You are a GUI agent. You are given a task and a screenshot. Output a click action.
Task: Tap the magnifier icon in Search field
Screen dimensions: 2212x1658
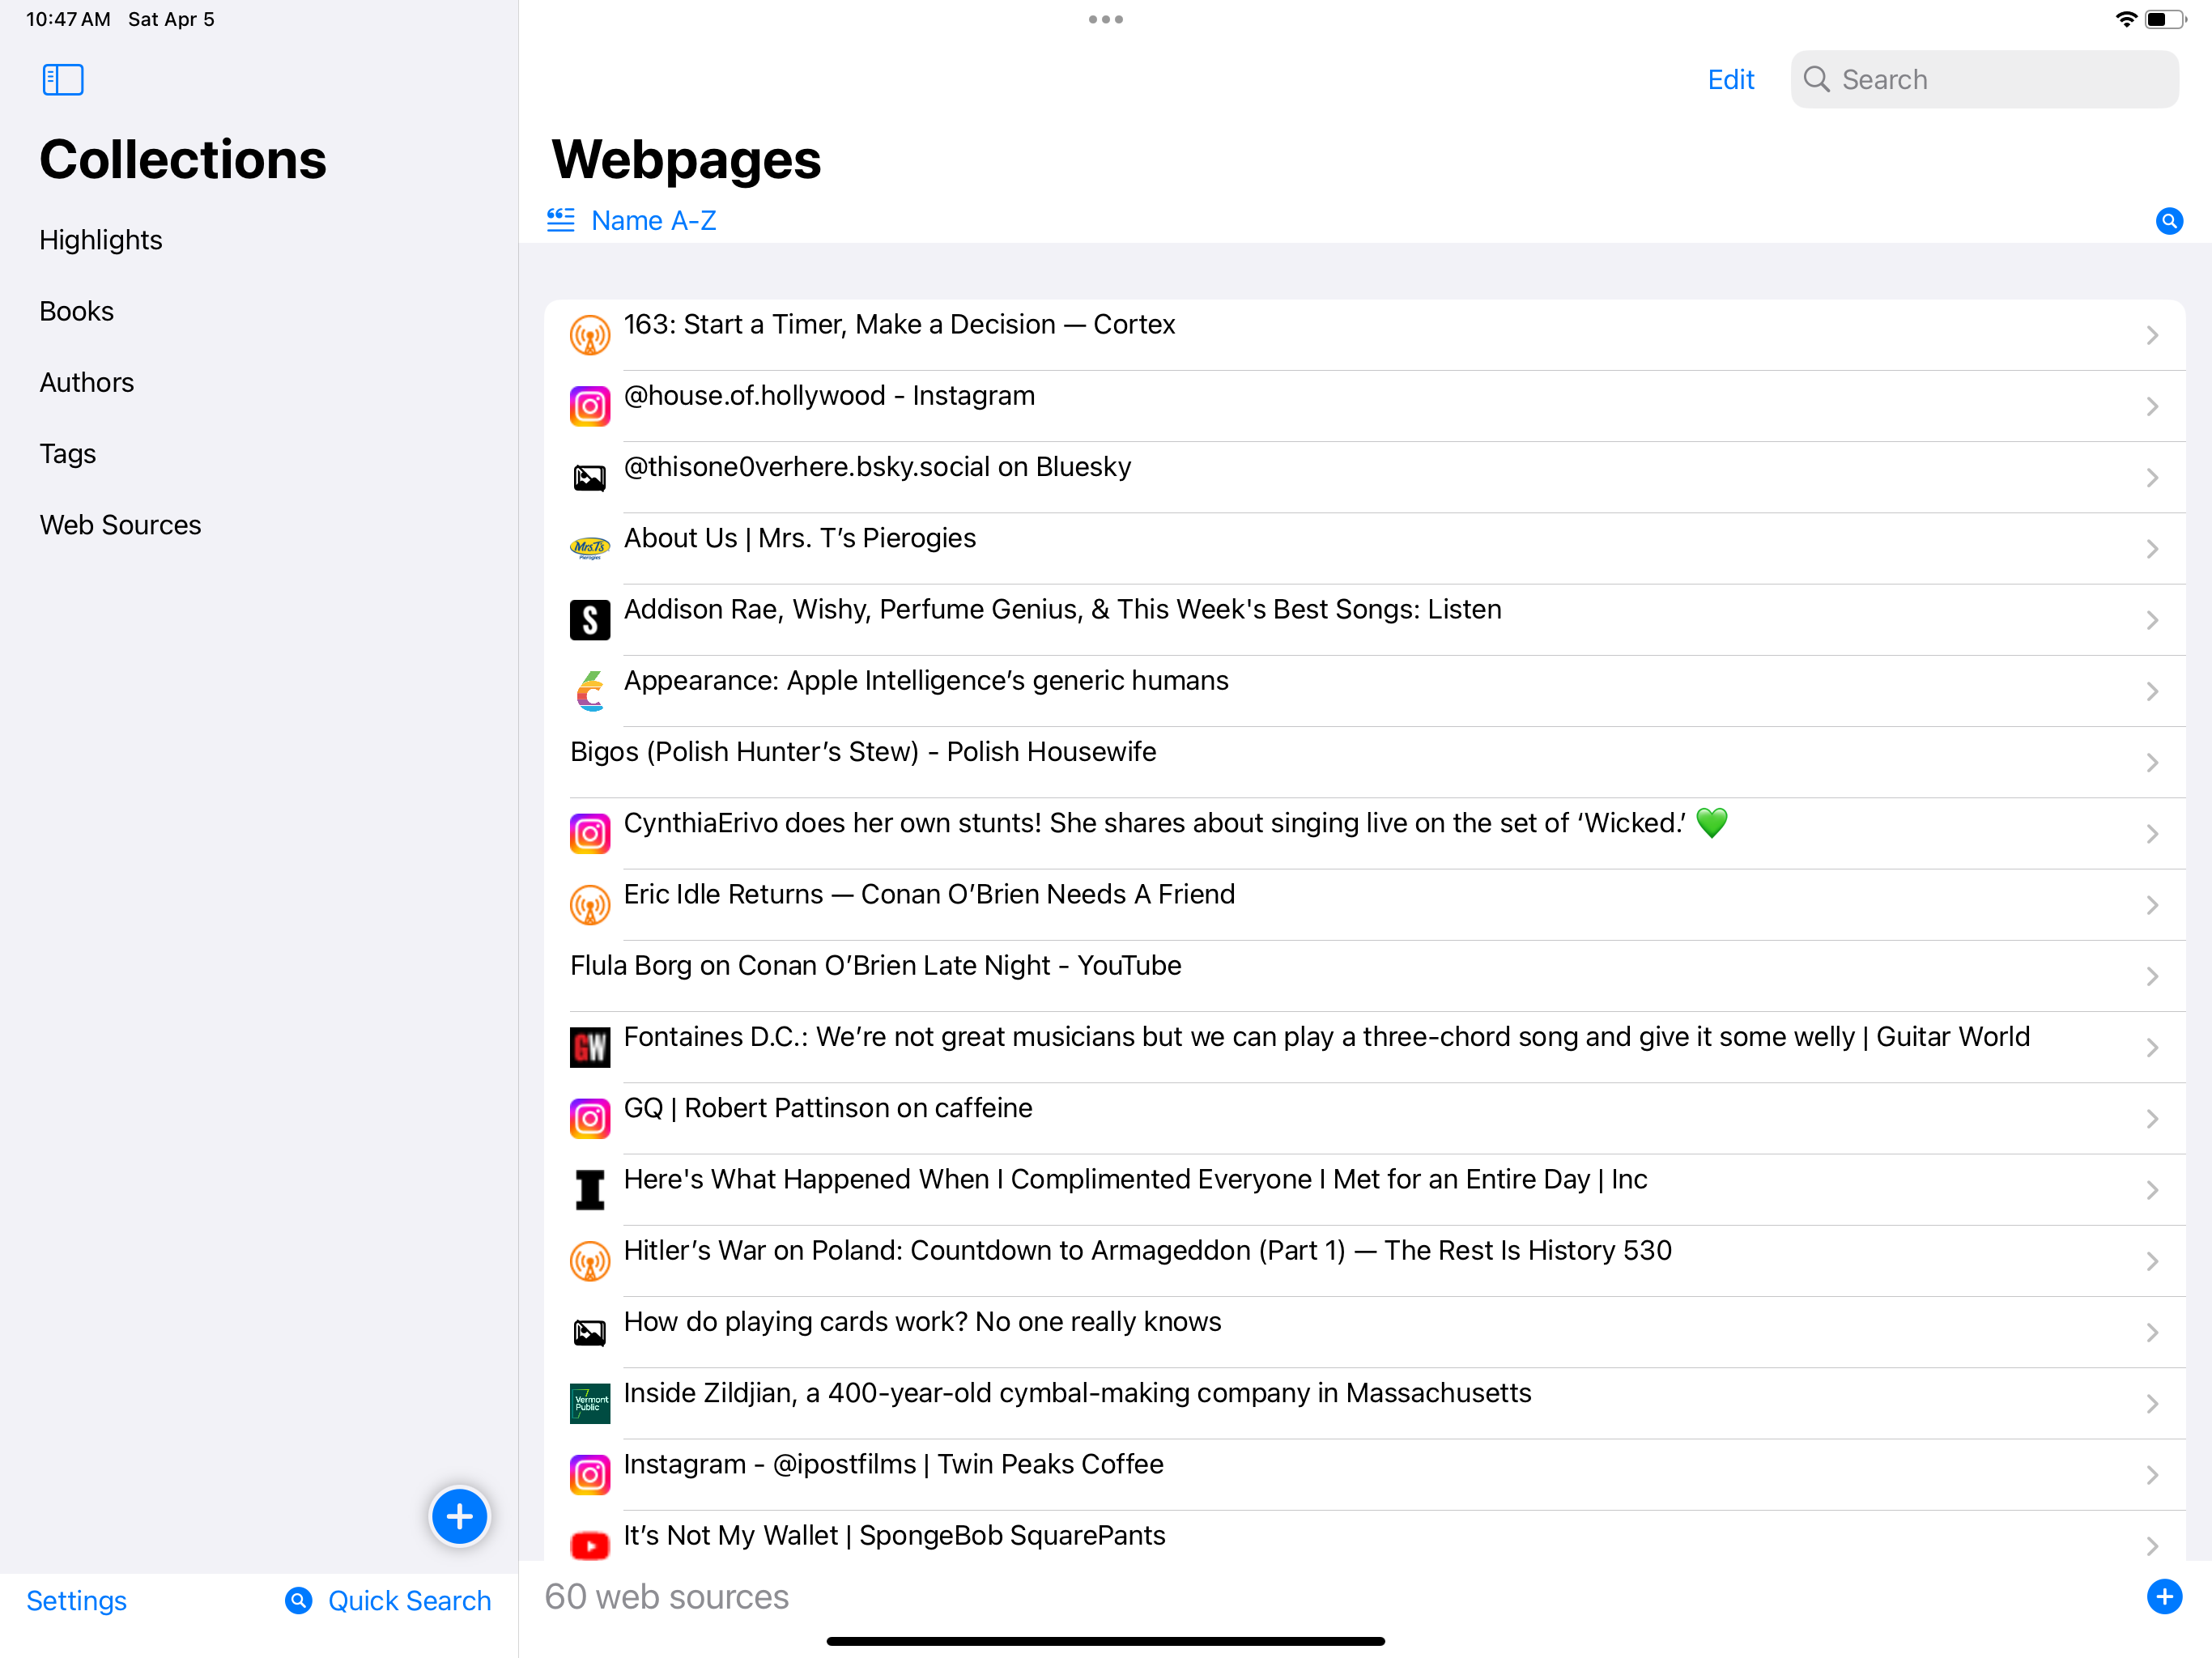tap(1816, 79)
